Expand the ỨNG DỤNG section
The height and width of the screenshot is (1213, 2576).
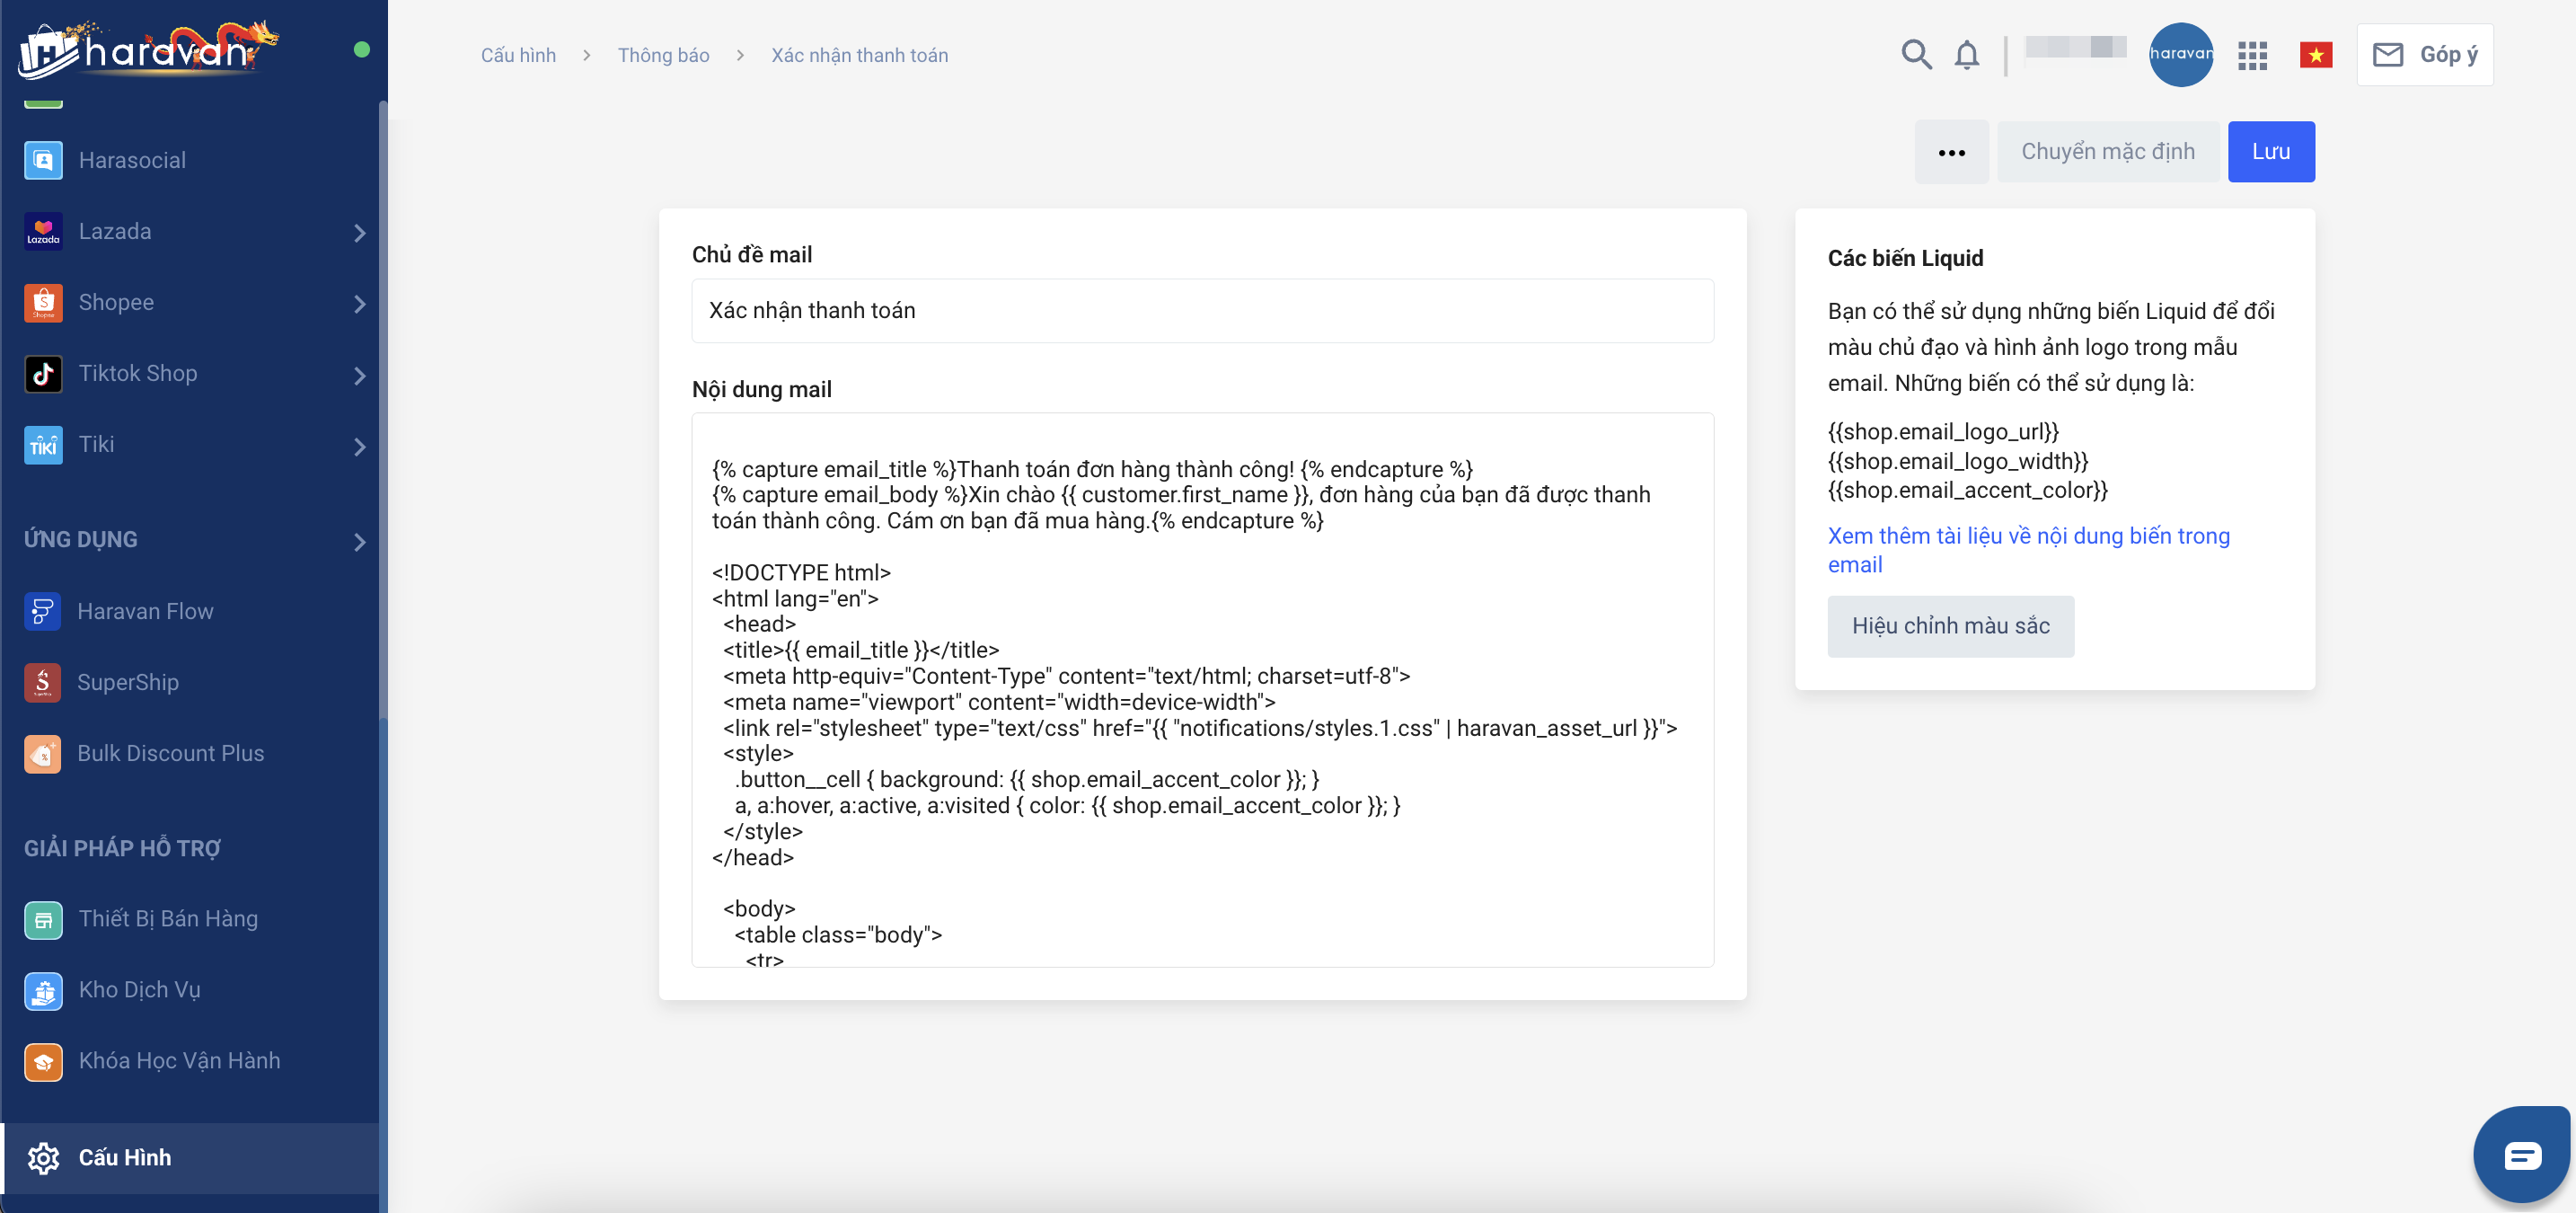click(360, 541)
